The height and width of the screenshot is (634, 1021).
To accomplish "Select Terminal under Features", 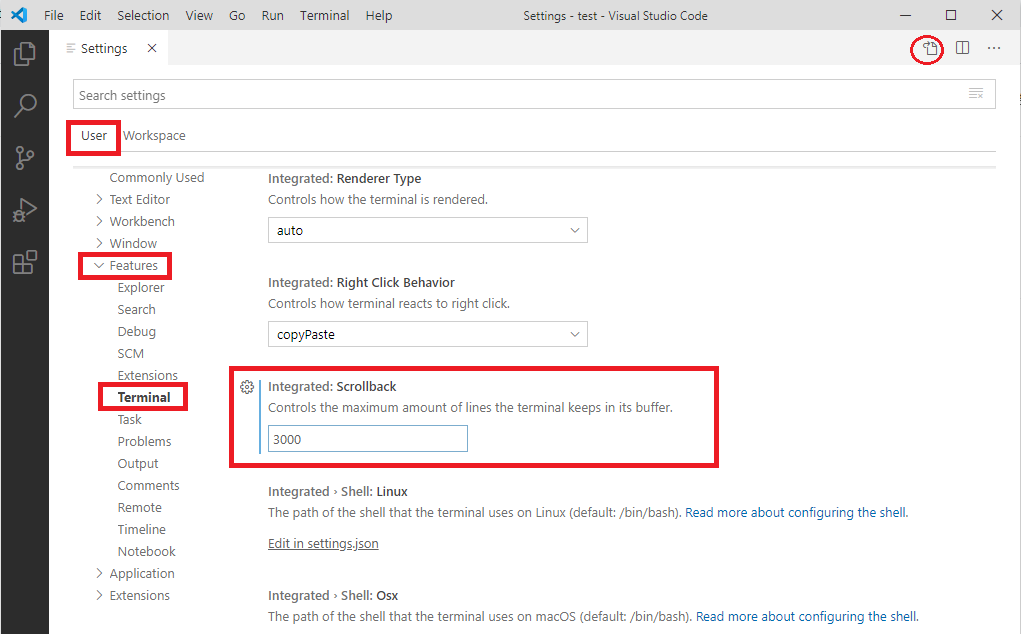I will 144,398.
